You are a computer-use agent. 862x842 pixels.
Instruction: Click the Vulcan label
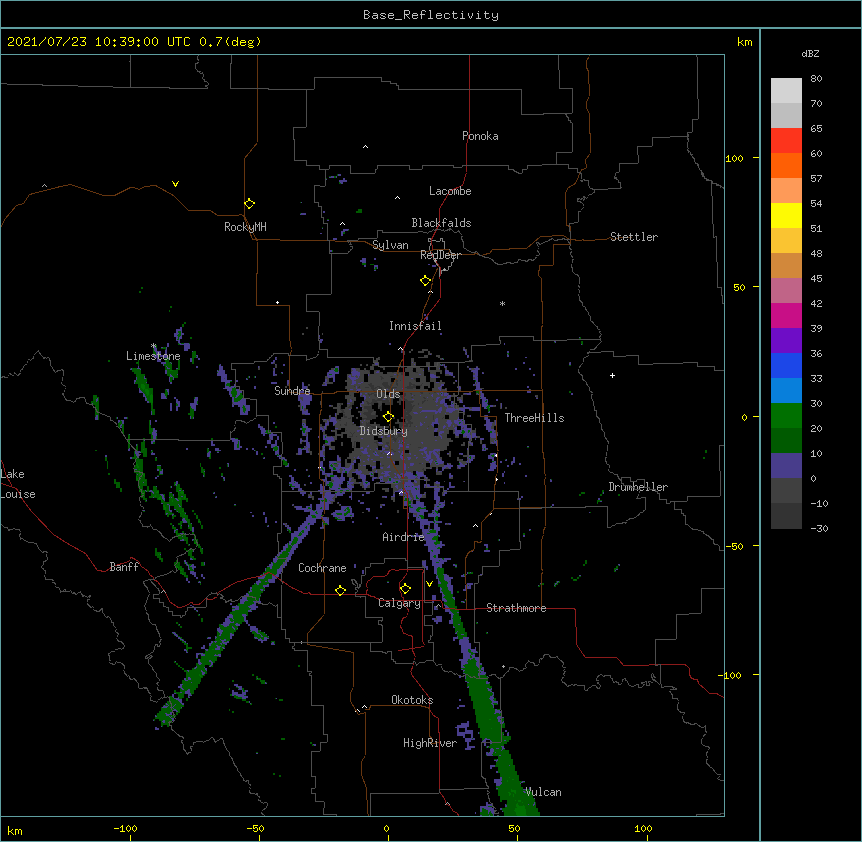coord(543,792)
